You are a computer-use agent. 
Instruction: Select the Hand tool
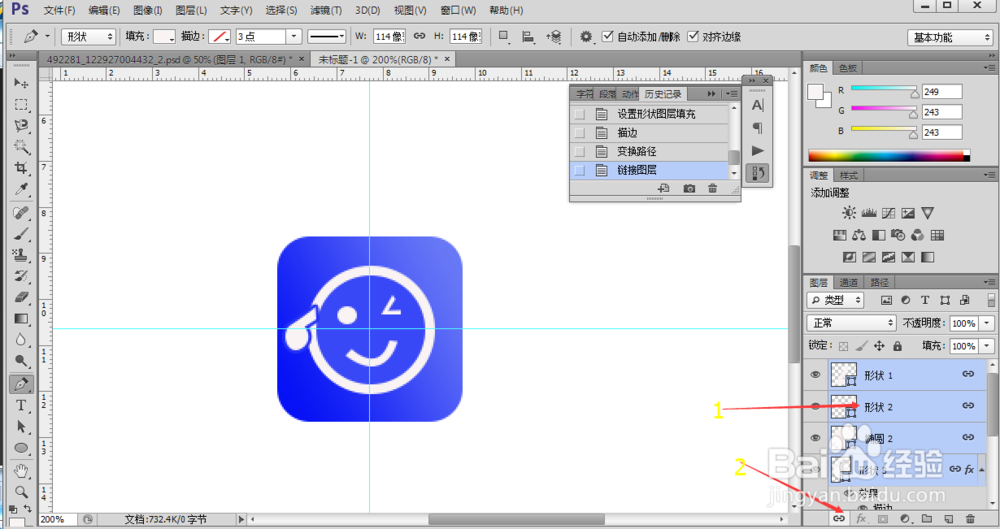pos(21,471)
